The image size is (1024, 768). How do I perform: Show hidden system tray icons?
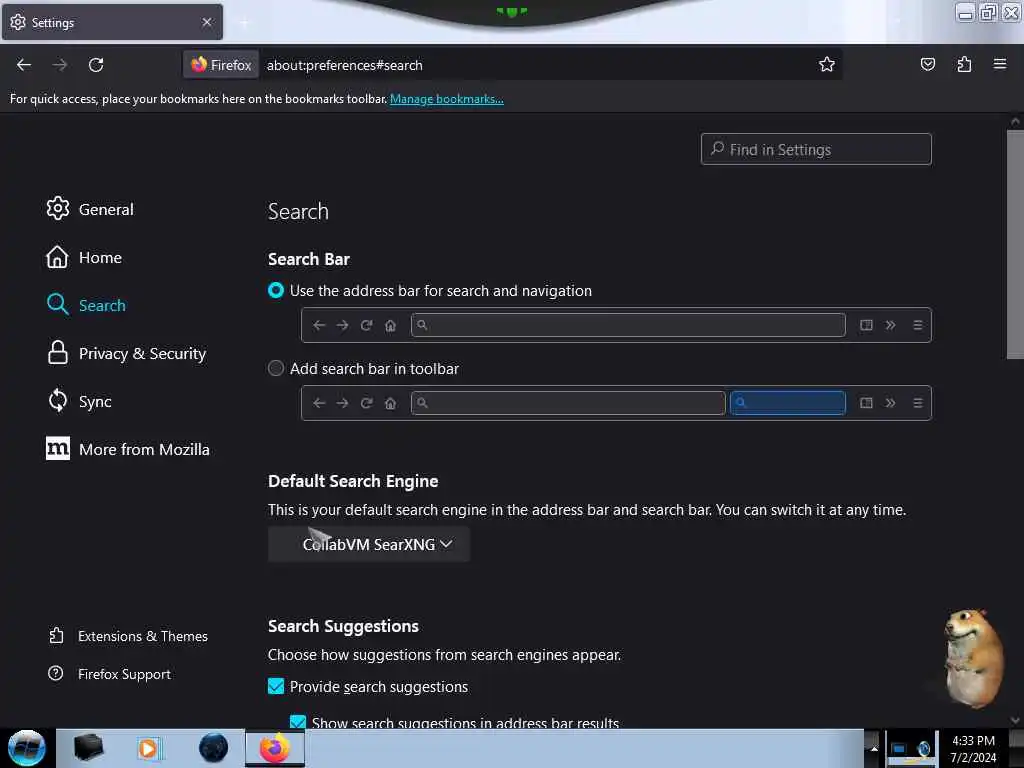874,749
